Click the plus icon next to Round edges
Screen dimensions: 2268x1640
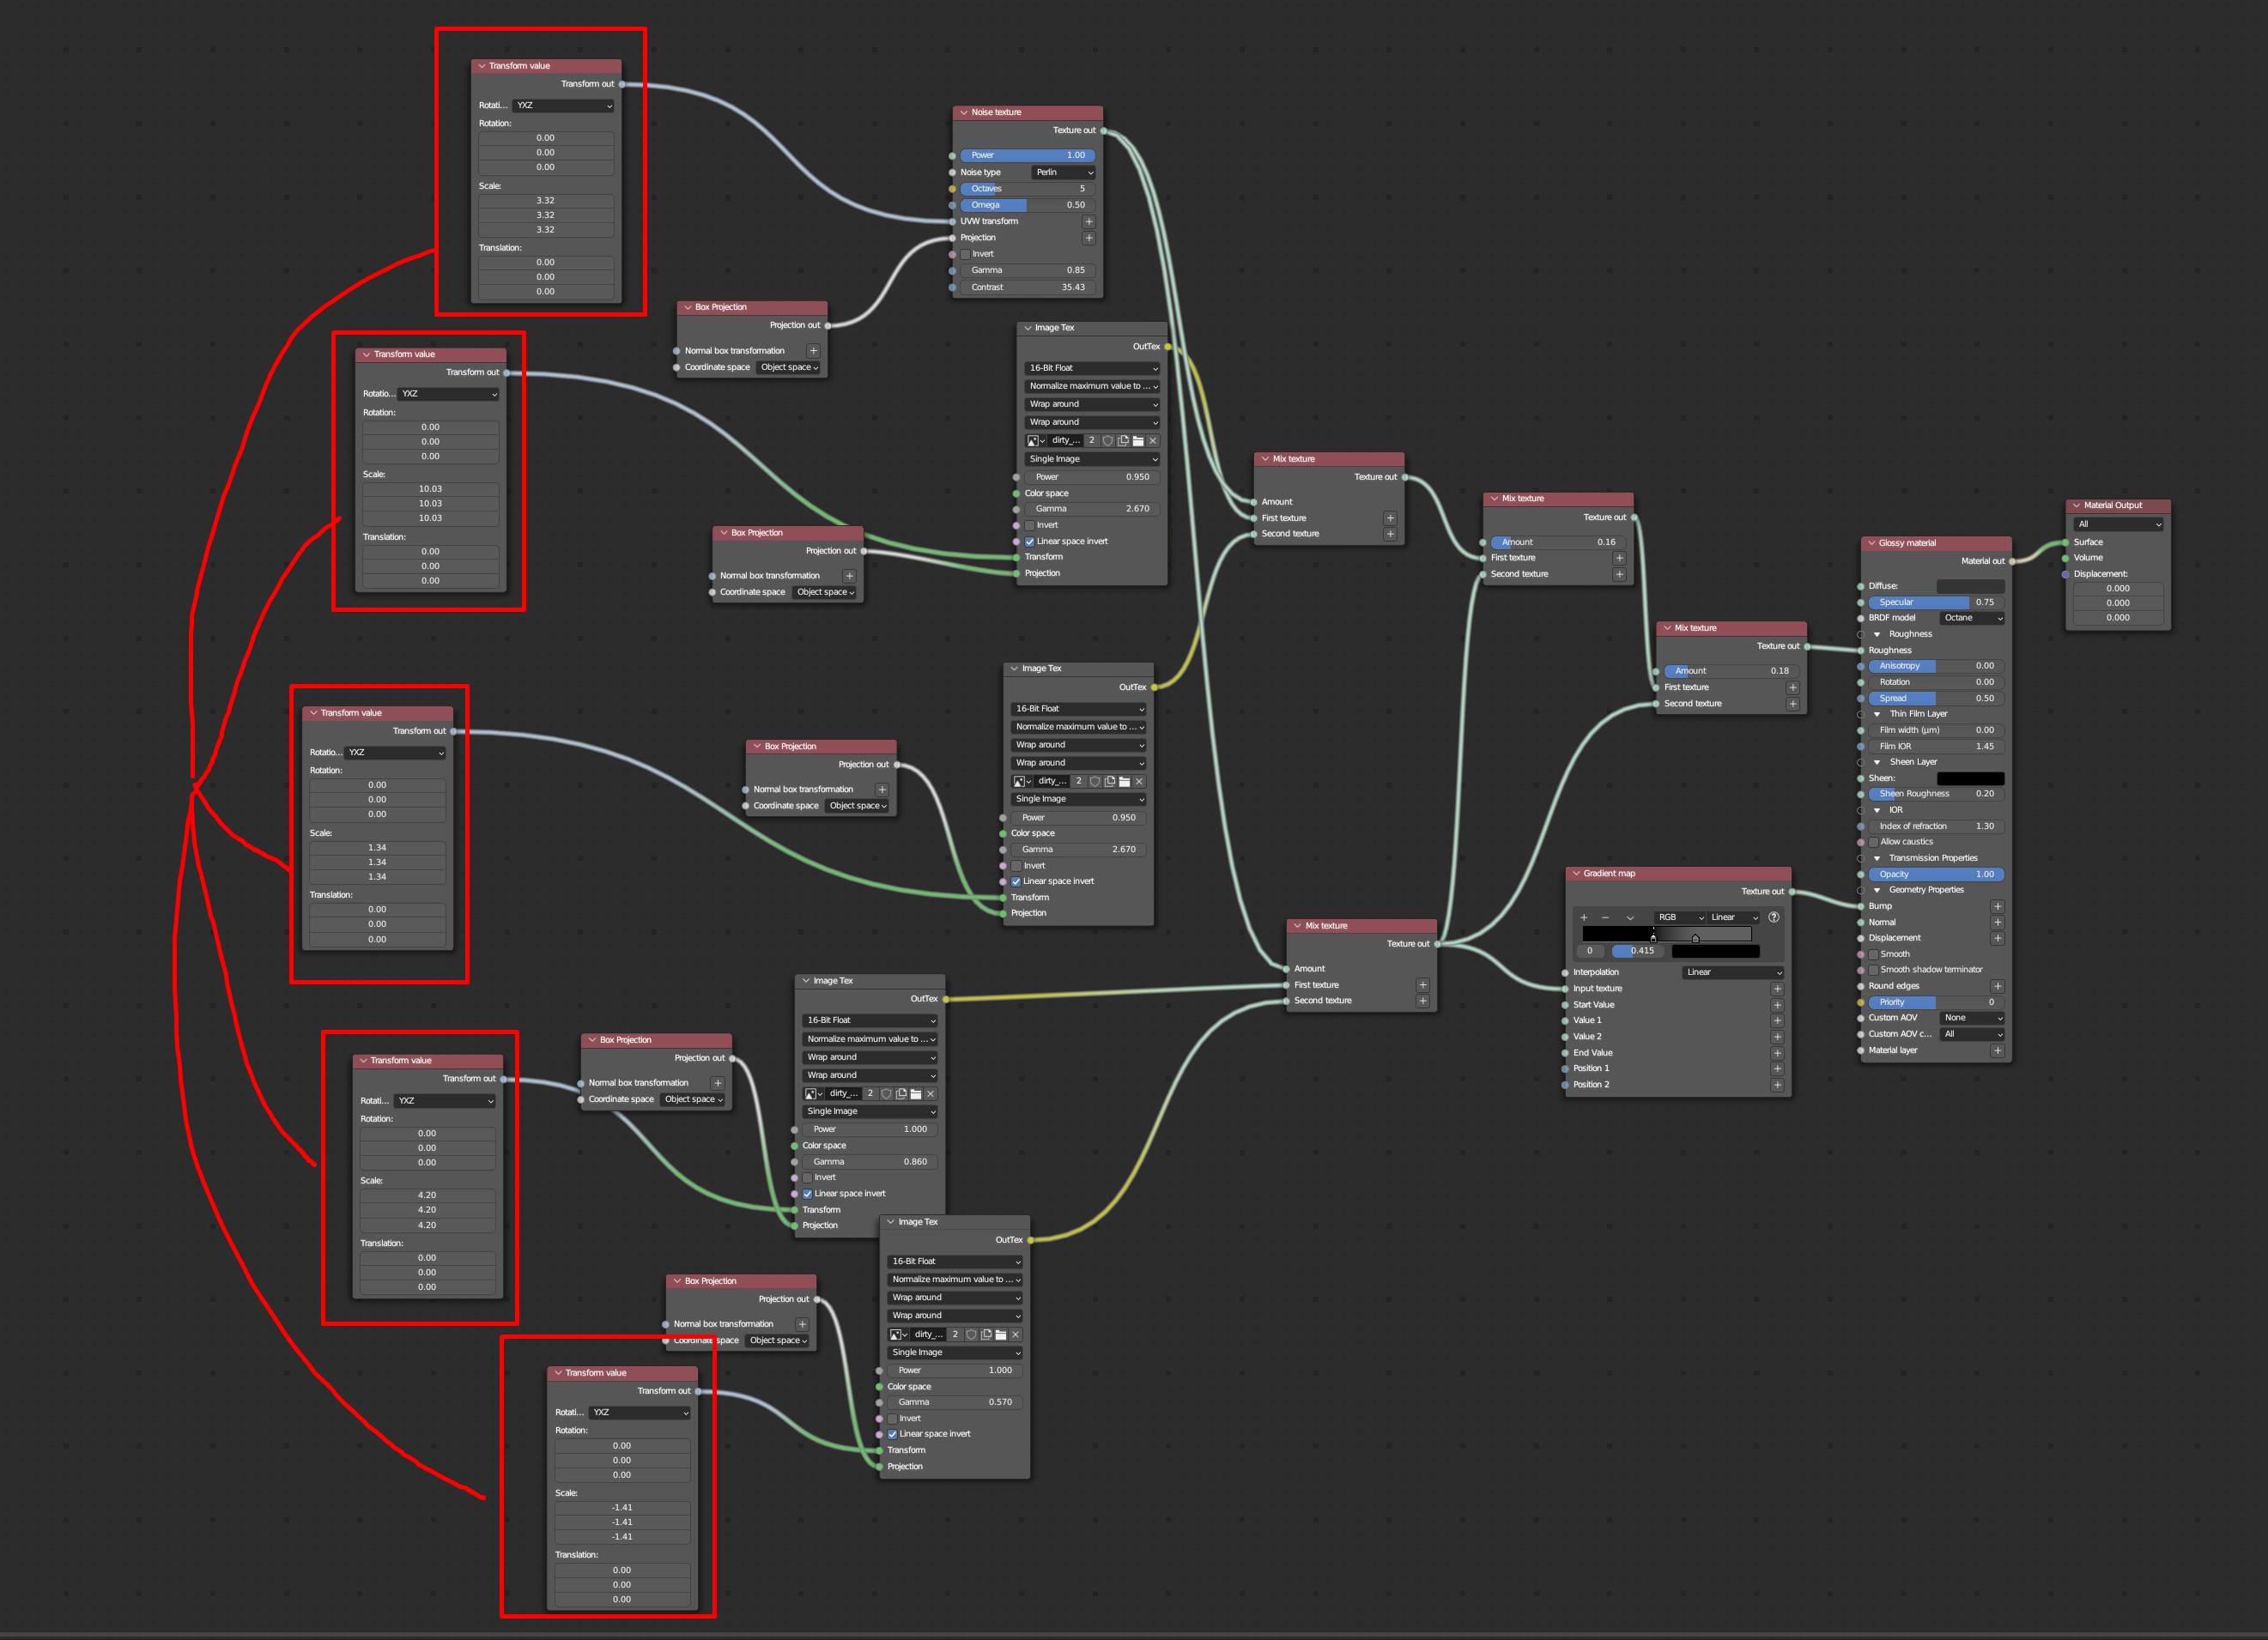[1997, 987]
